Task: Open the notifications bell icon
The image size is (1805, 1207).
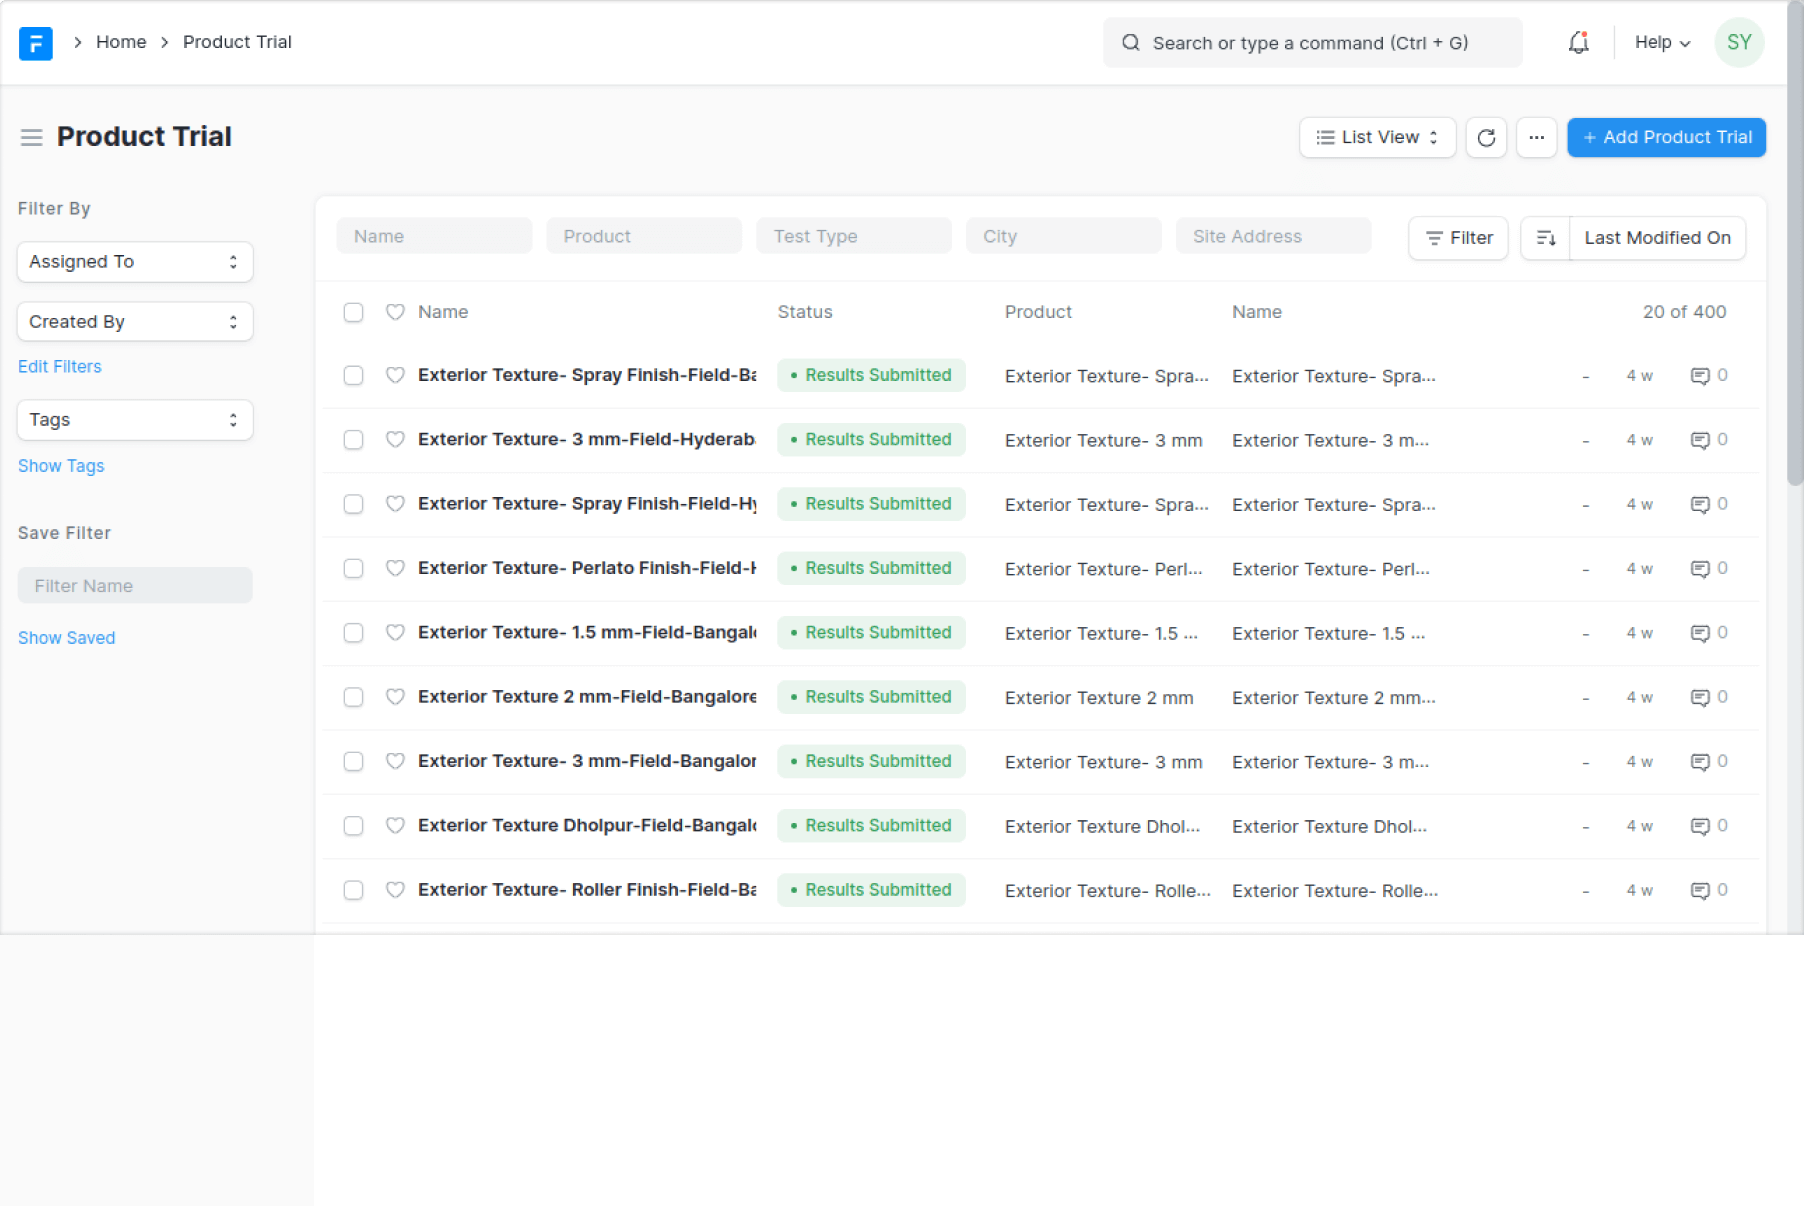Action: click(1578, 43)
